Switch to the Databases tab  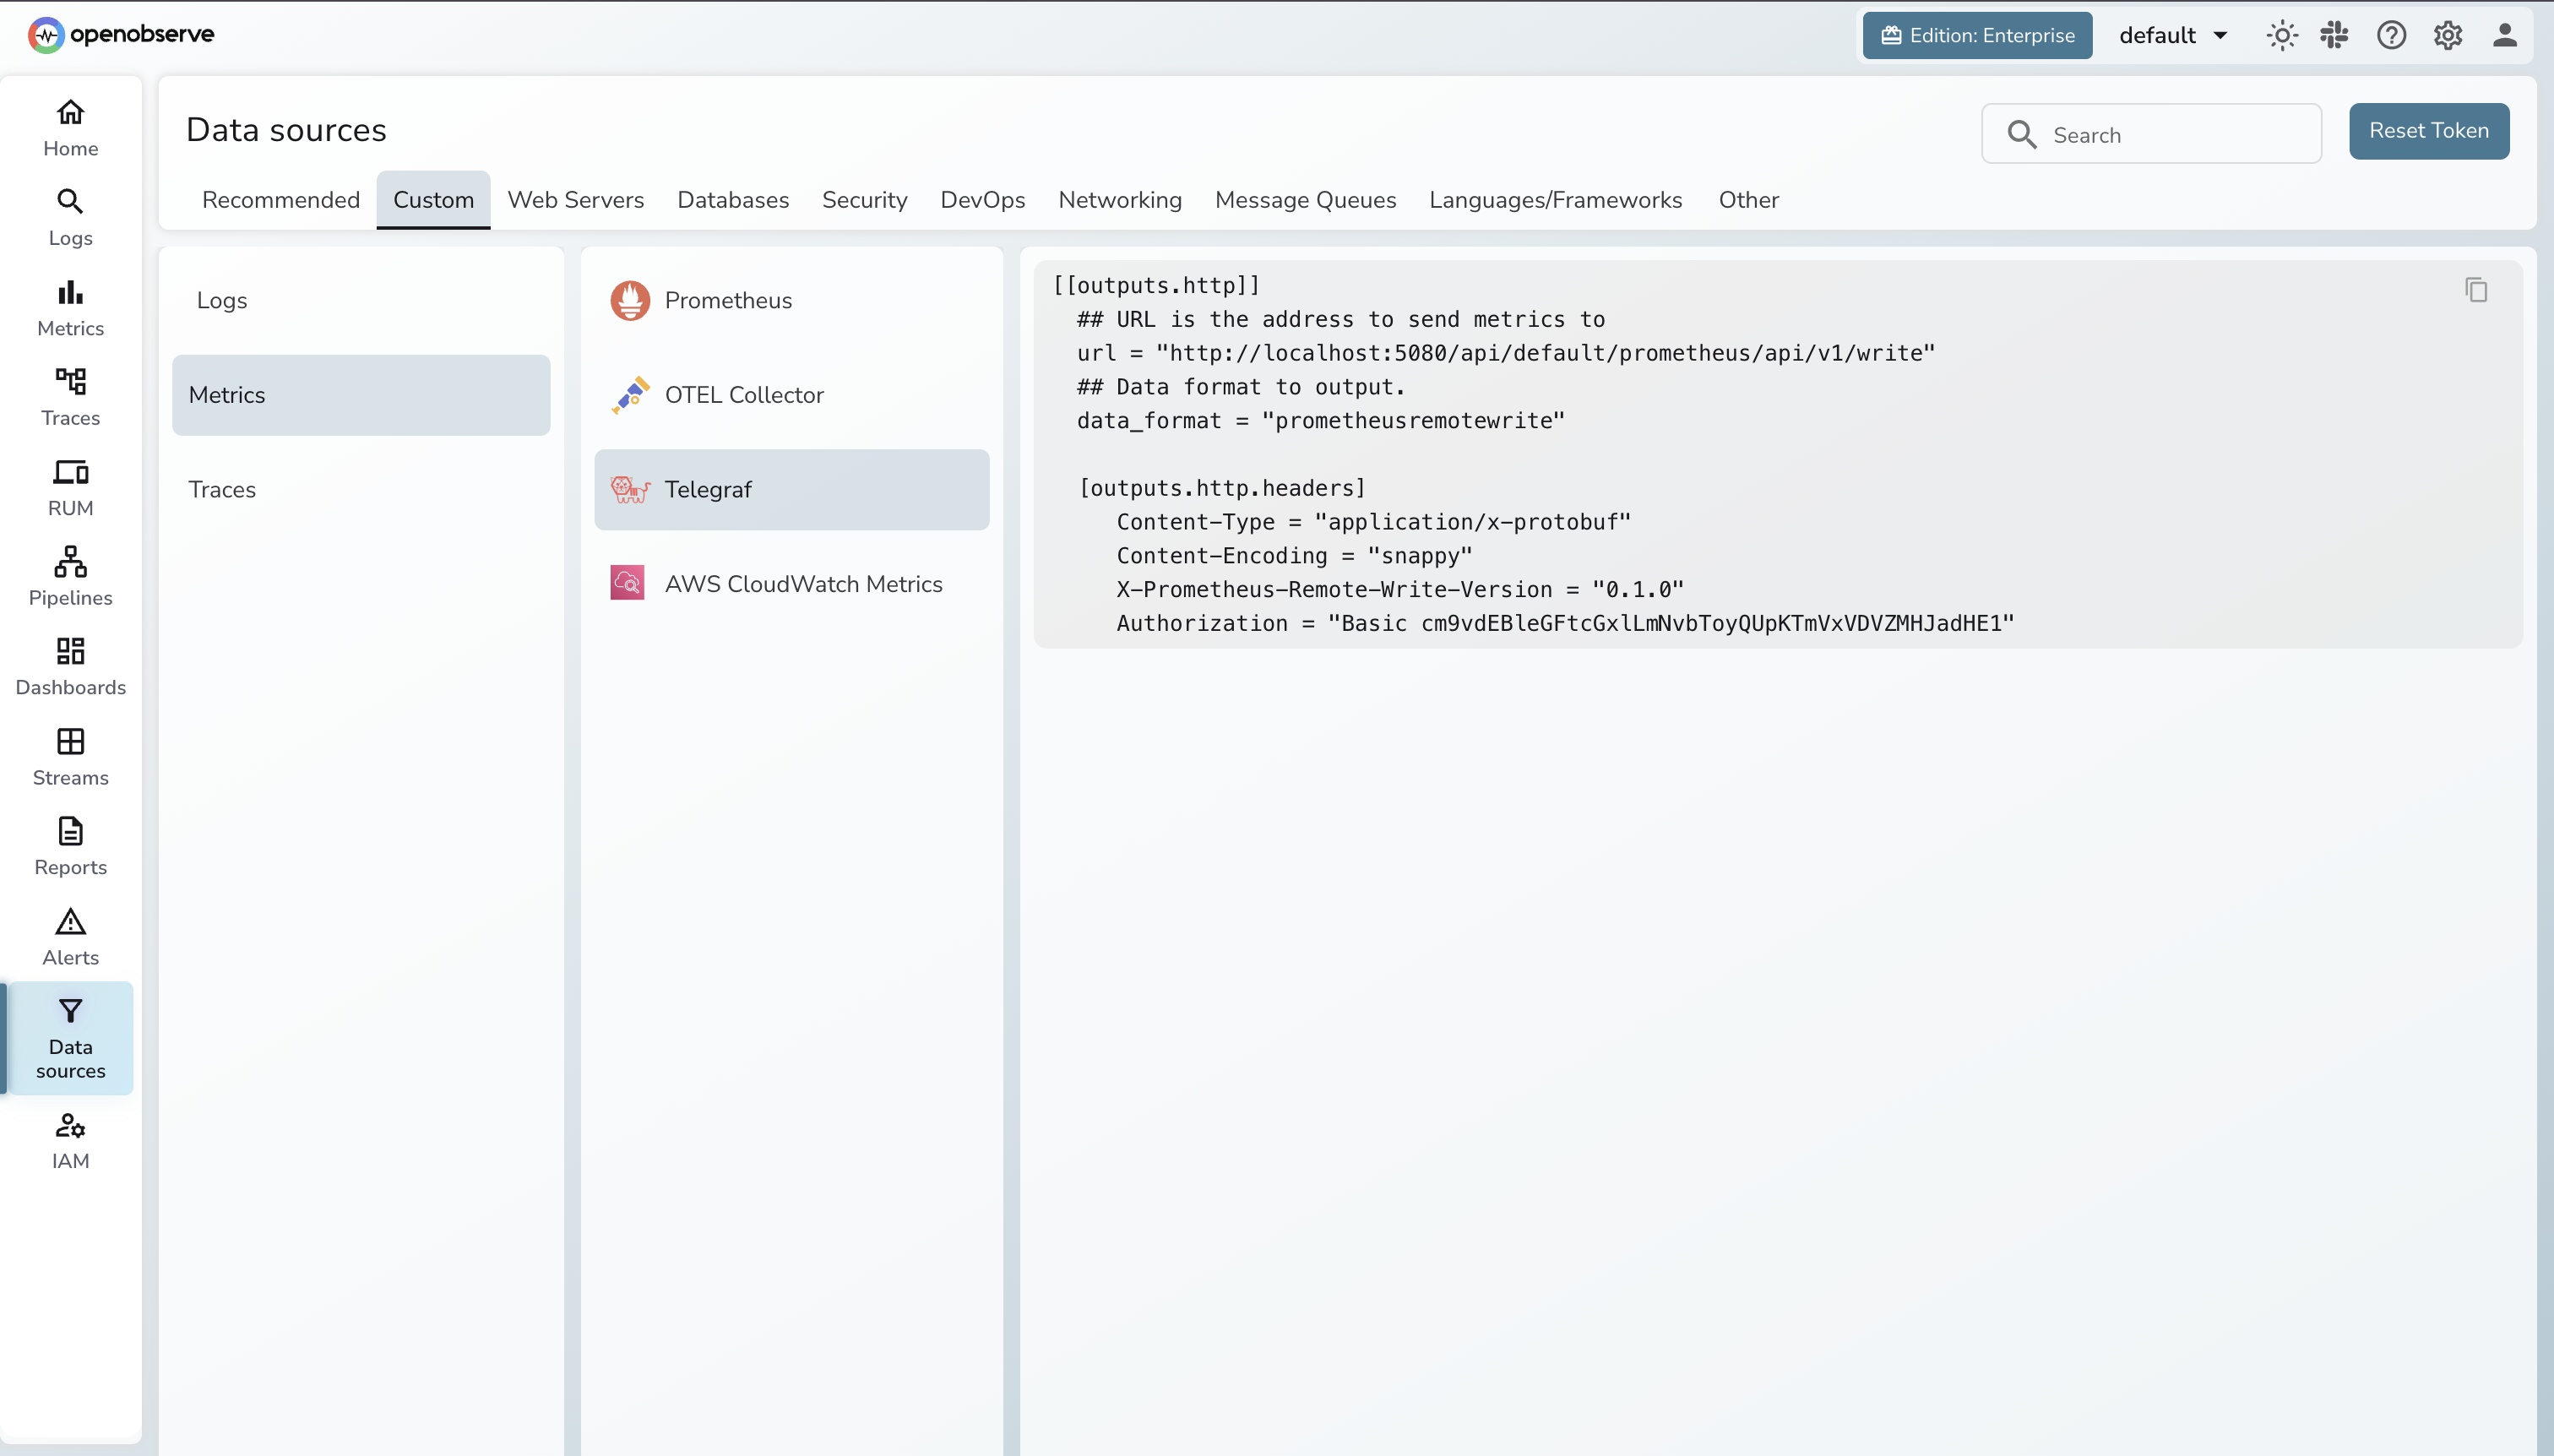(x=733, y=200)
